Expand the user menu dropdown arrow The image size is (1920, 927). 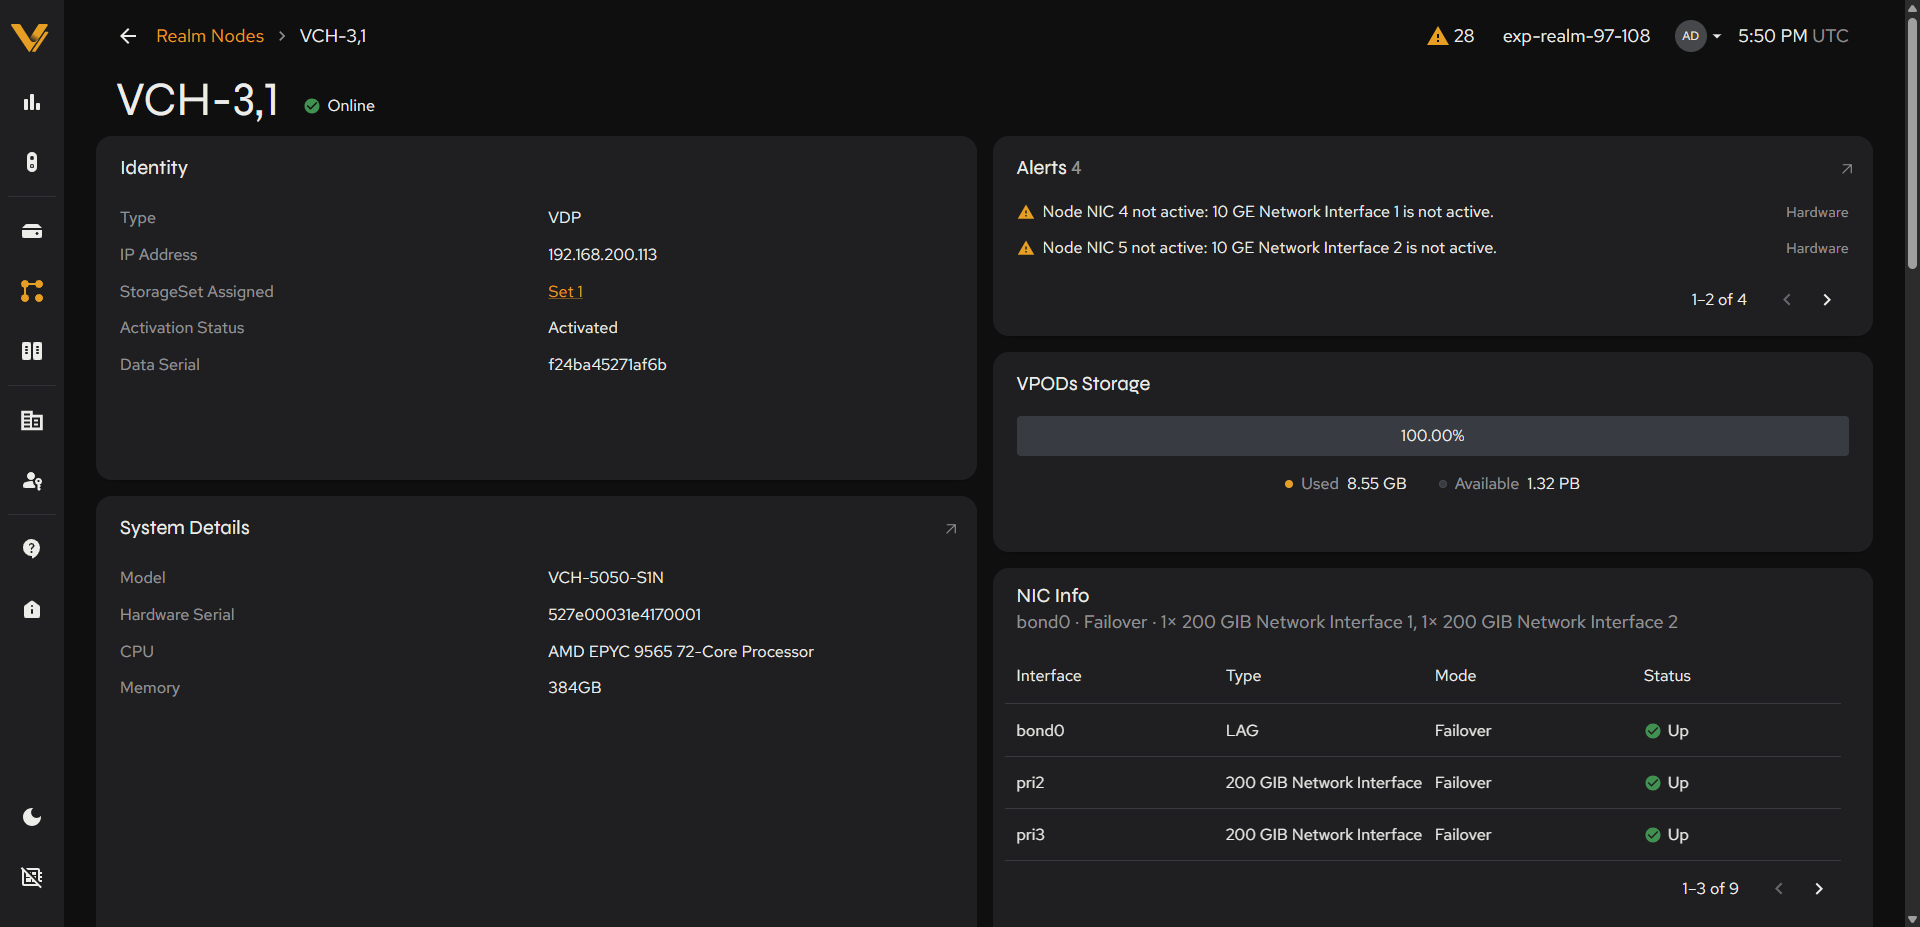coord(1717,36)
